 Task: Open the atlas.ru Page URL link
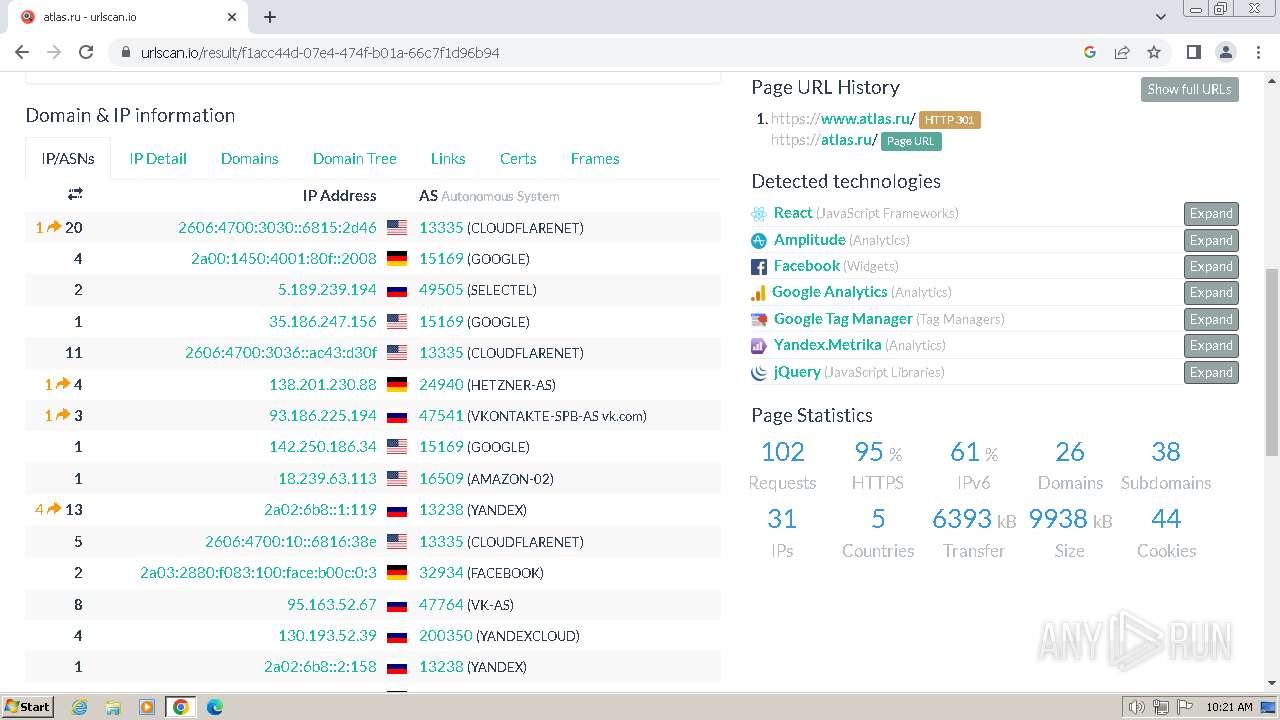click(824, 140)
